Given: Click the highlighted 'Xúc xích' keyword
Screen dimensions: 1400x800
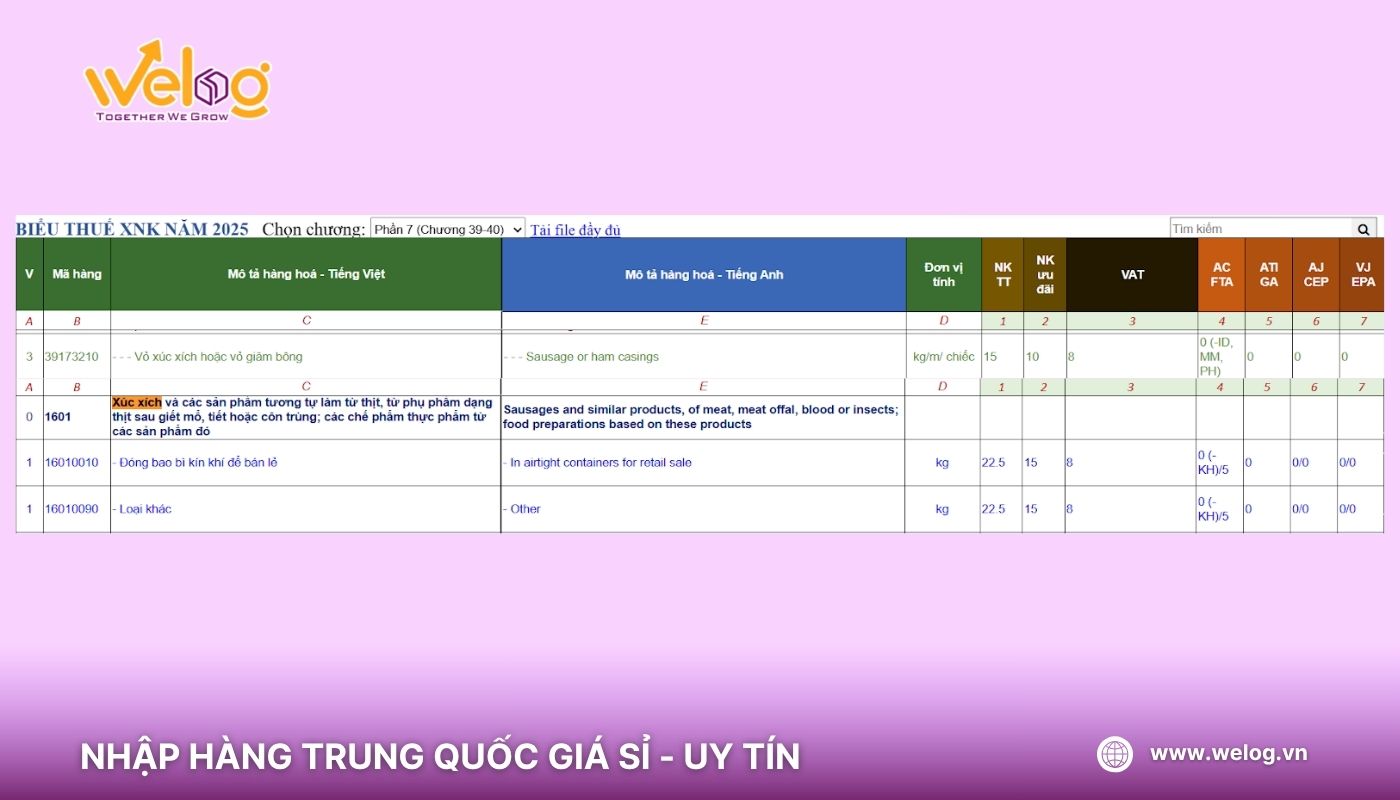Looking at the screenshot, I should (139, 401).
